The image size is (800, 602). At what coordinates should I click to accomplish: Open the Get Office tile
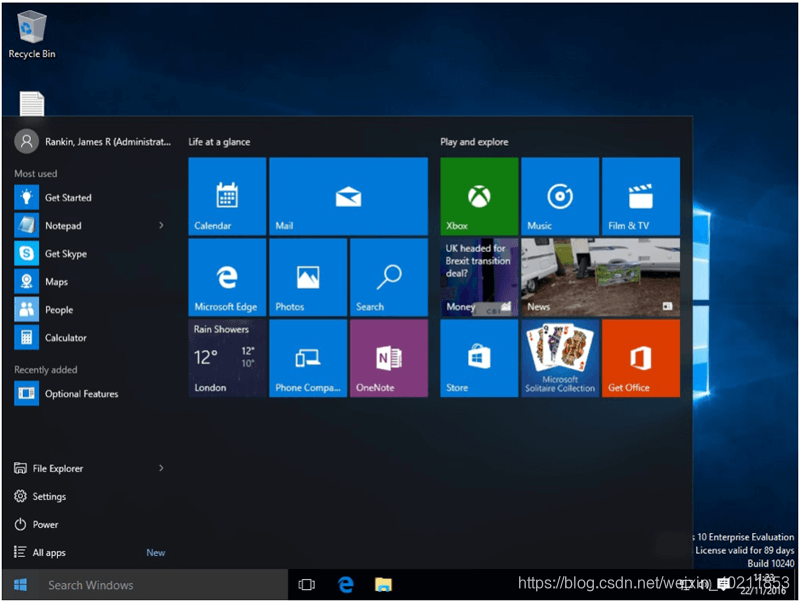(641, 358)
